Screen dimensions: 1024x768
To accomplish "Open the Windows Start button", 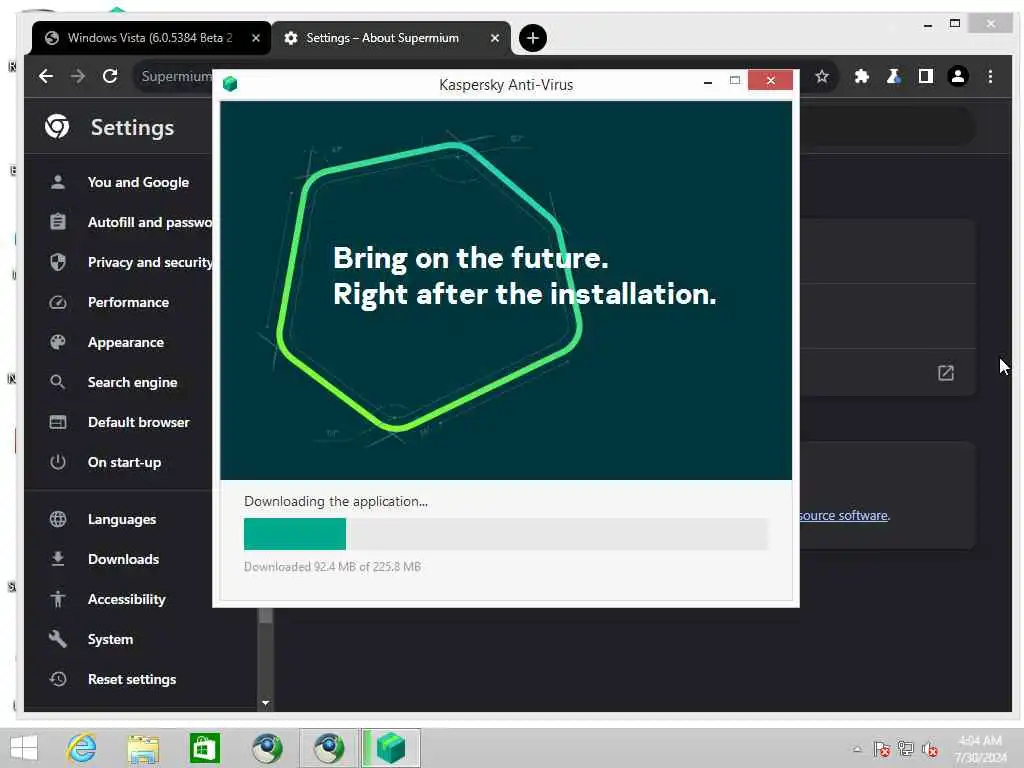I will pyautogui.click(x=24, y=748).
